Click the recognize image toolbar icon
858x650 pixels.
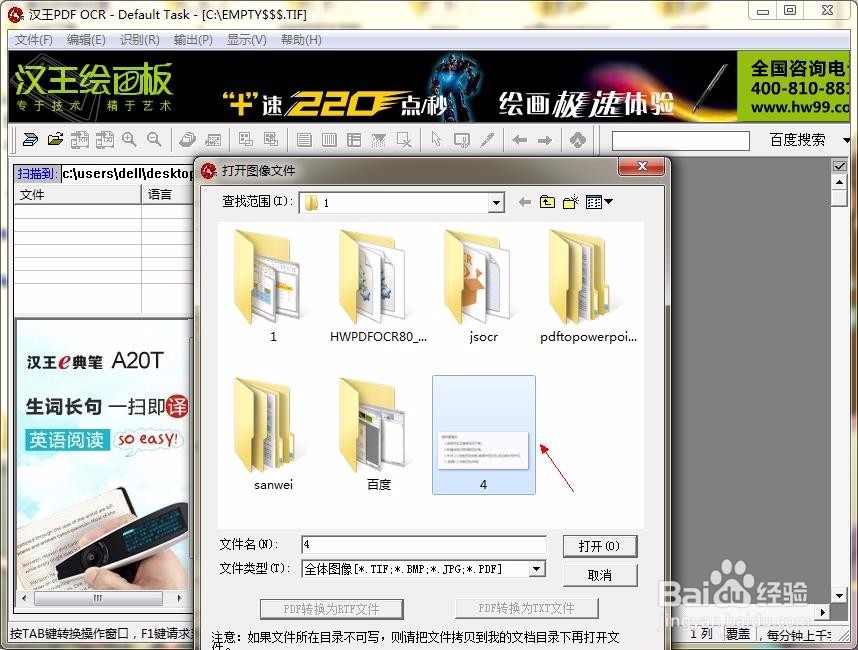(x=213, y=140)
